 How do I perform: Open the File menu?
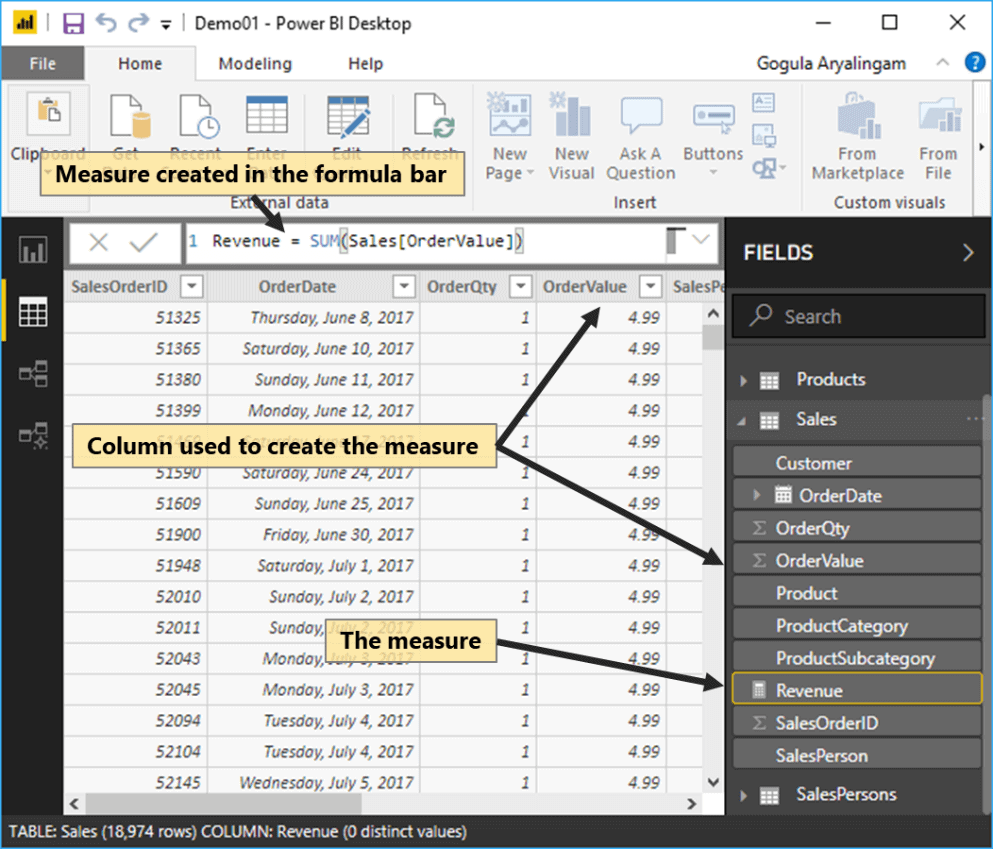(x=42, y=64)
